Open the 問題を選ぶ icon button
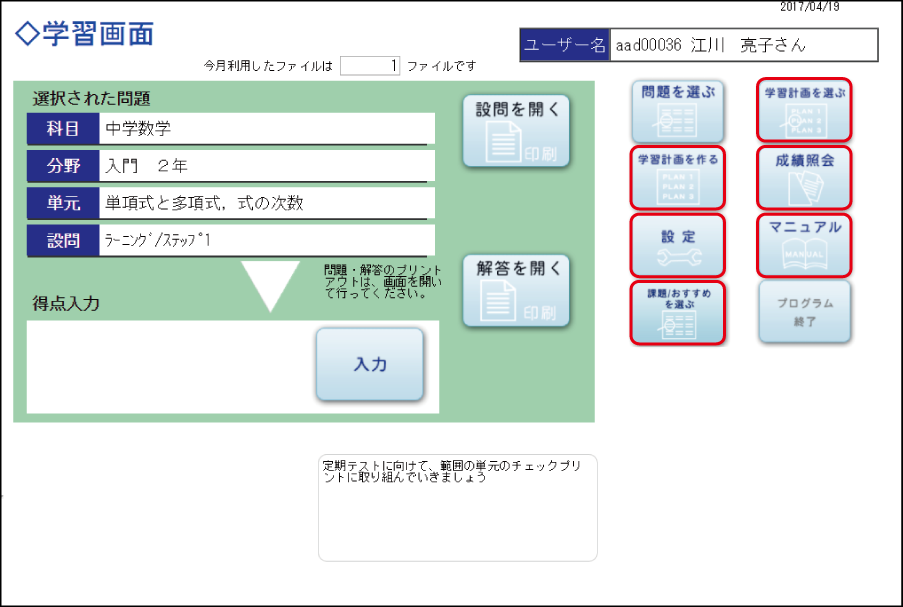 677,111
